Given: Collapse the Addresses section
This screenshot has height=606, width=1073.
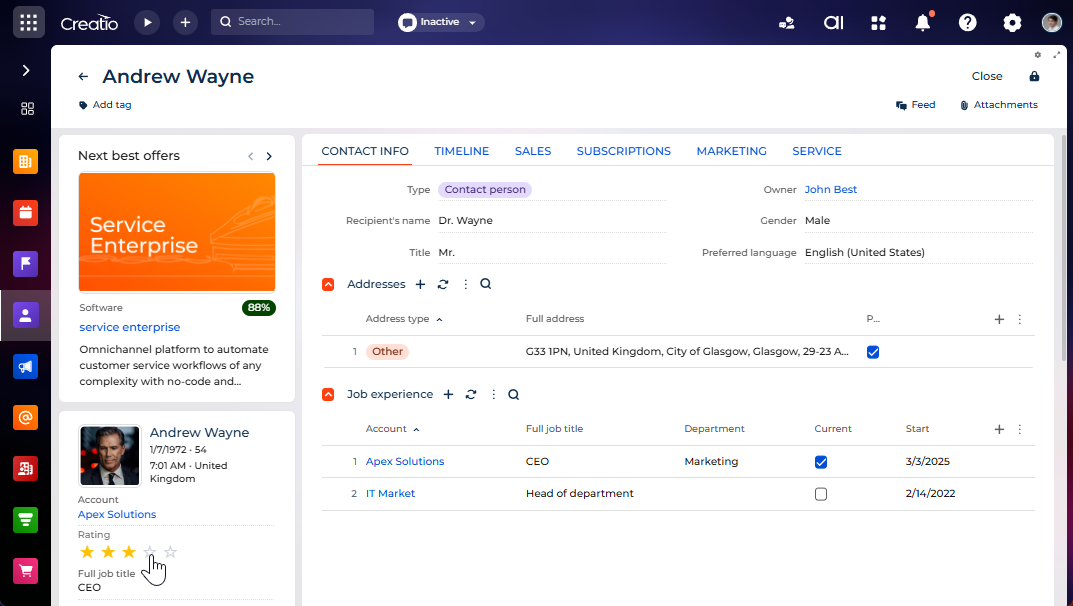Looking at the screenshot, I should (328, 285).
